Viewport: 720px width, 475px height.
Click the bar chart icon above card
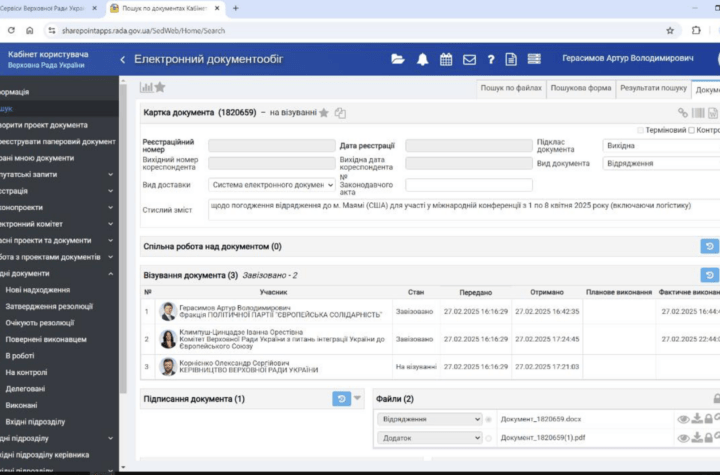point(146,87)
